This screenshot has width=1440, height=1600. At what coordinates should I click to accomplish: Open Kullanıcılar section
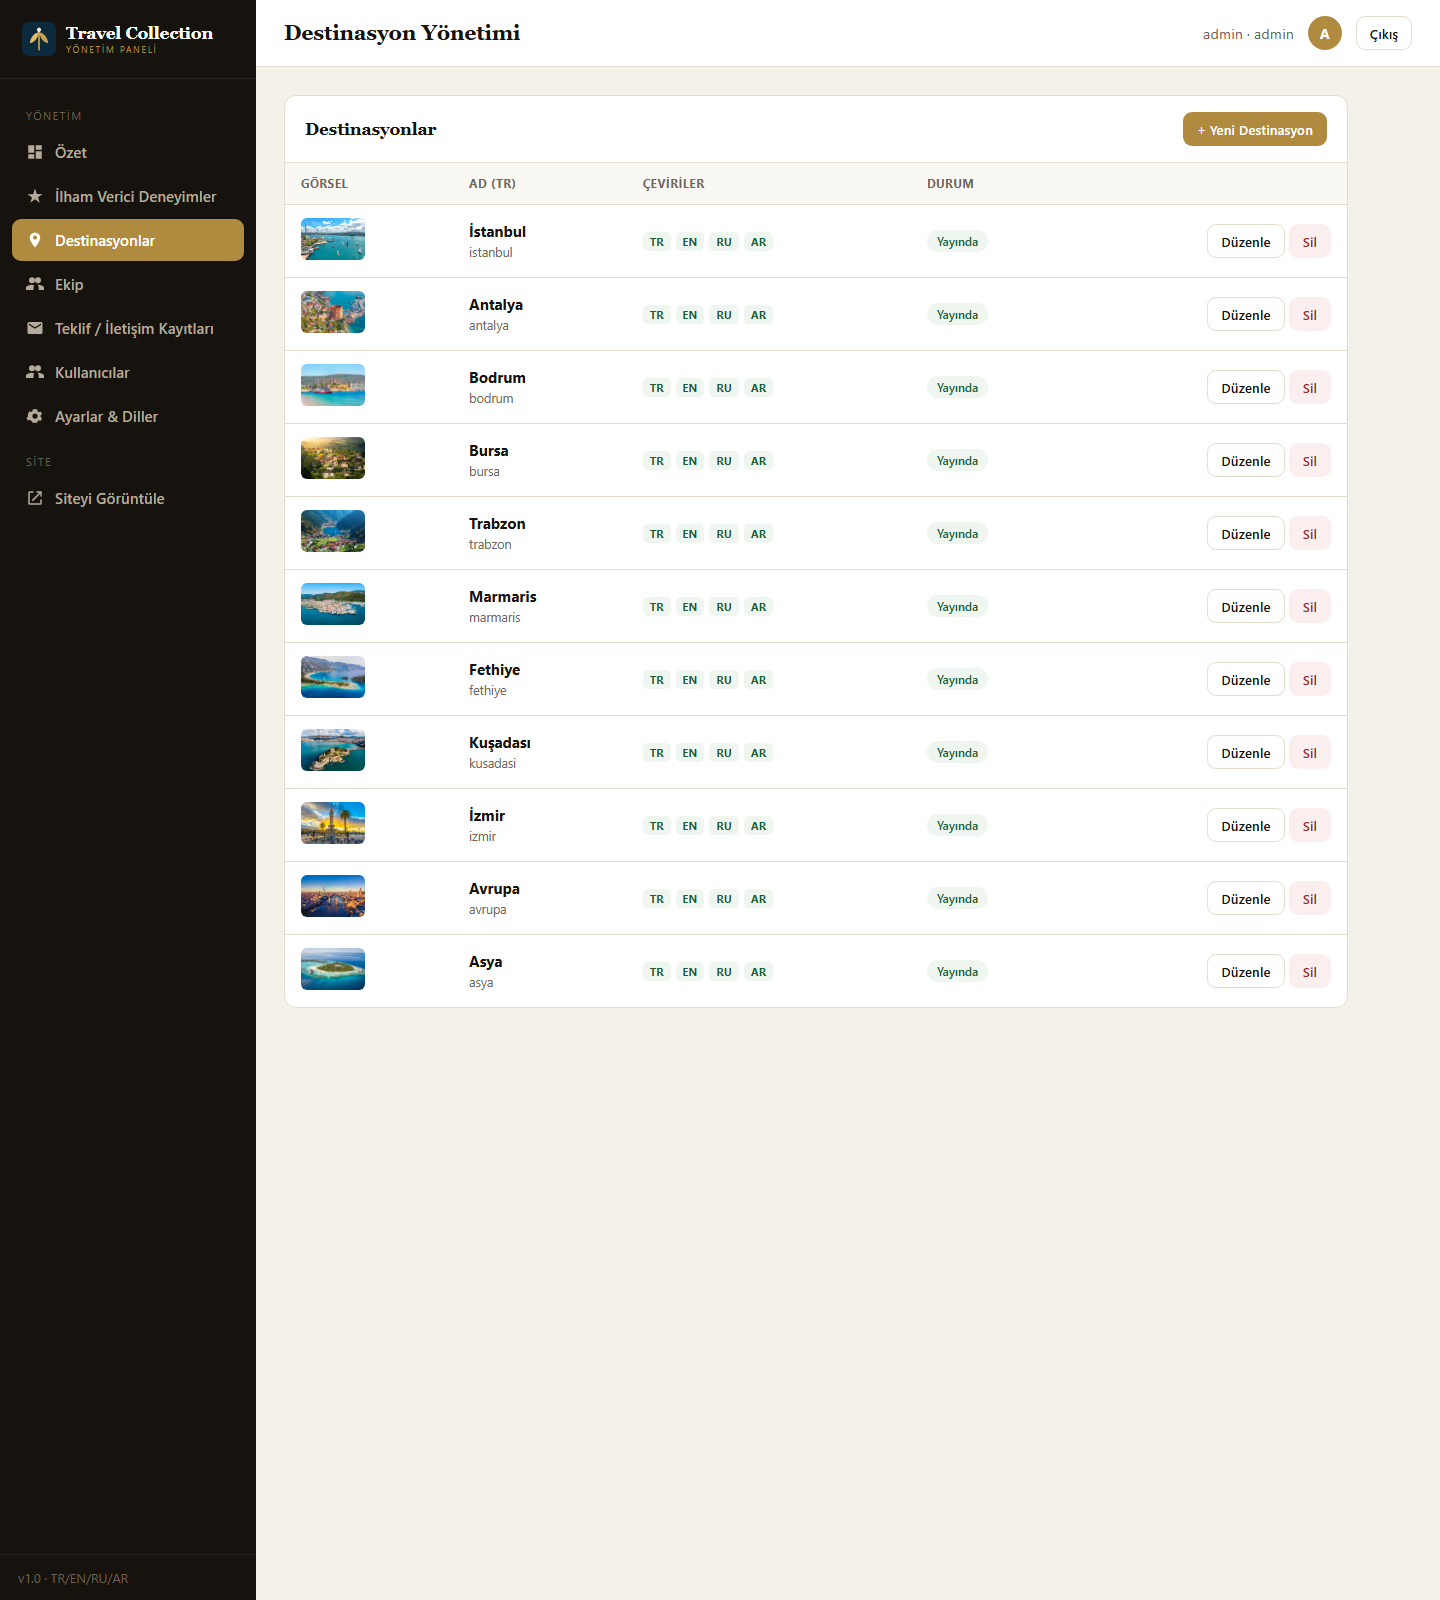[128, 372]
